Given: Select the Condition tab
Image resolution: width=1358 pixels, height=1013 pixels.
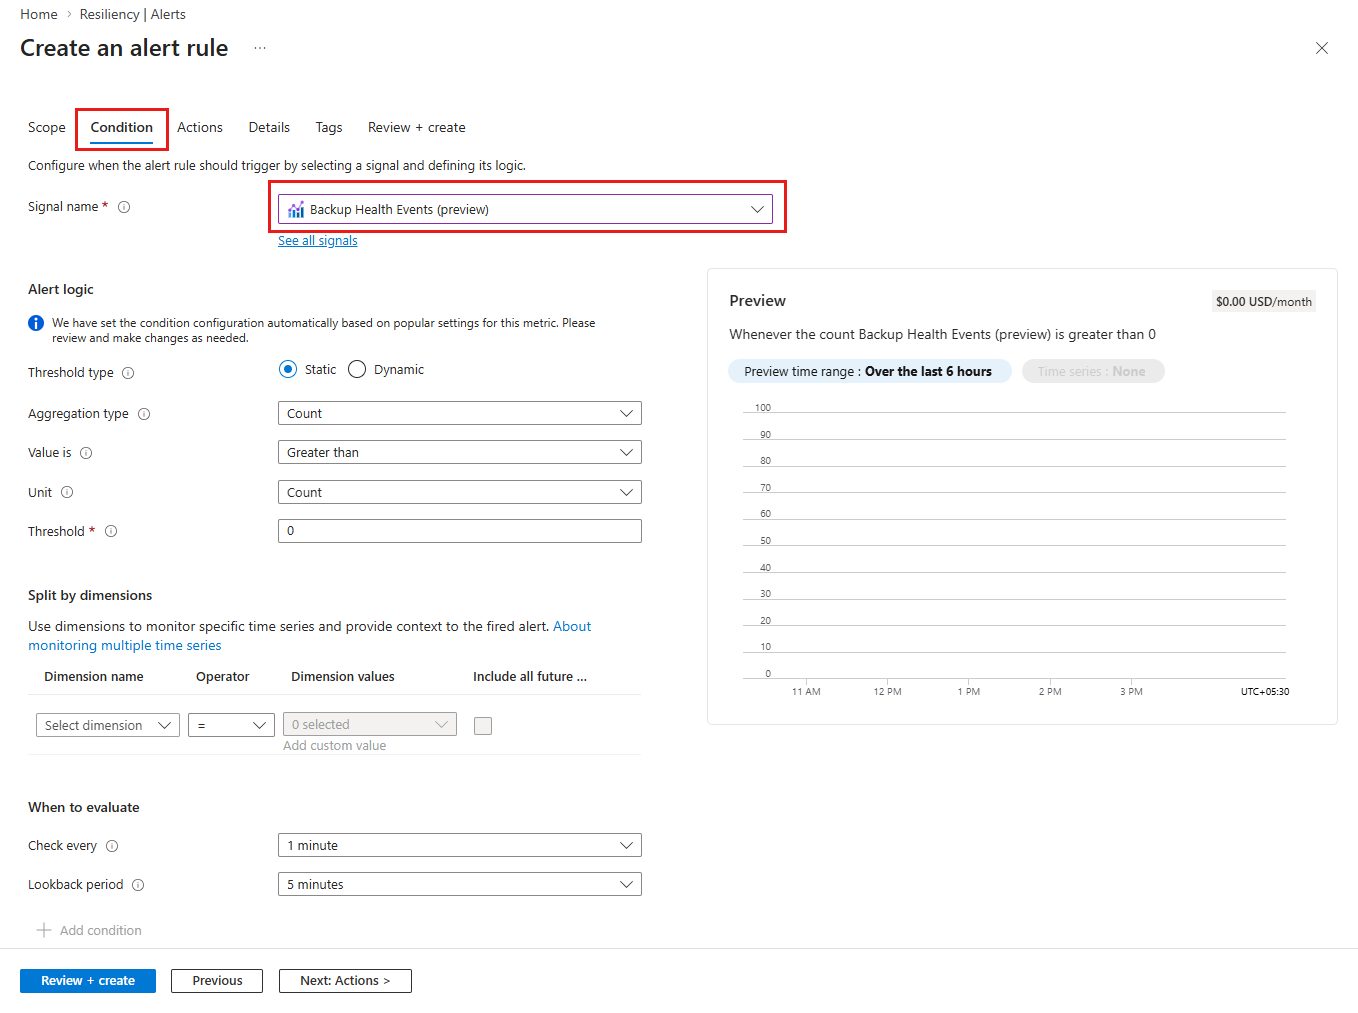Looking at the screenshot, I should [122, 127].
